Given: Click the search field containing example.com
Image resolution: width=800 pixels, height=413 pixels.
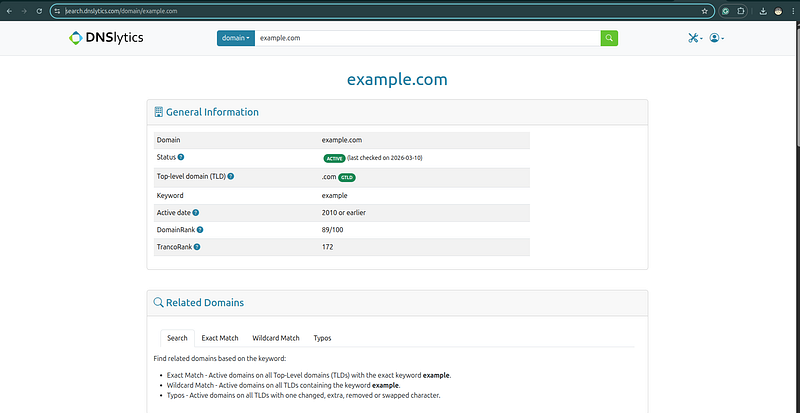Looking at the screenshot, I should (428, 38).
